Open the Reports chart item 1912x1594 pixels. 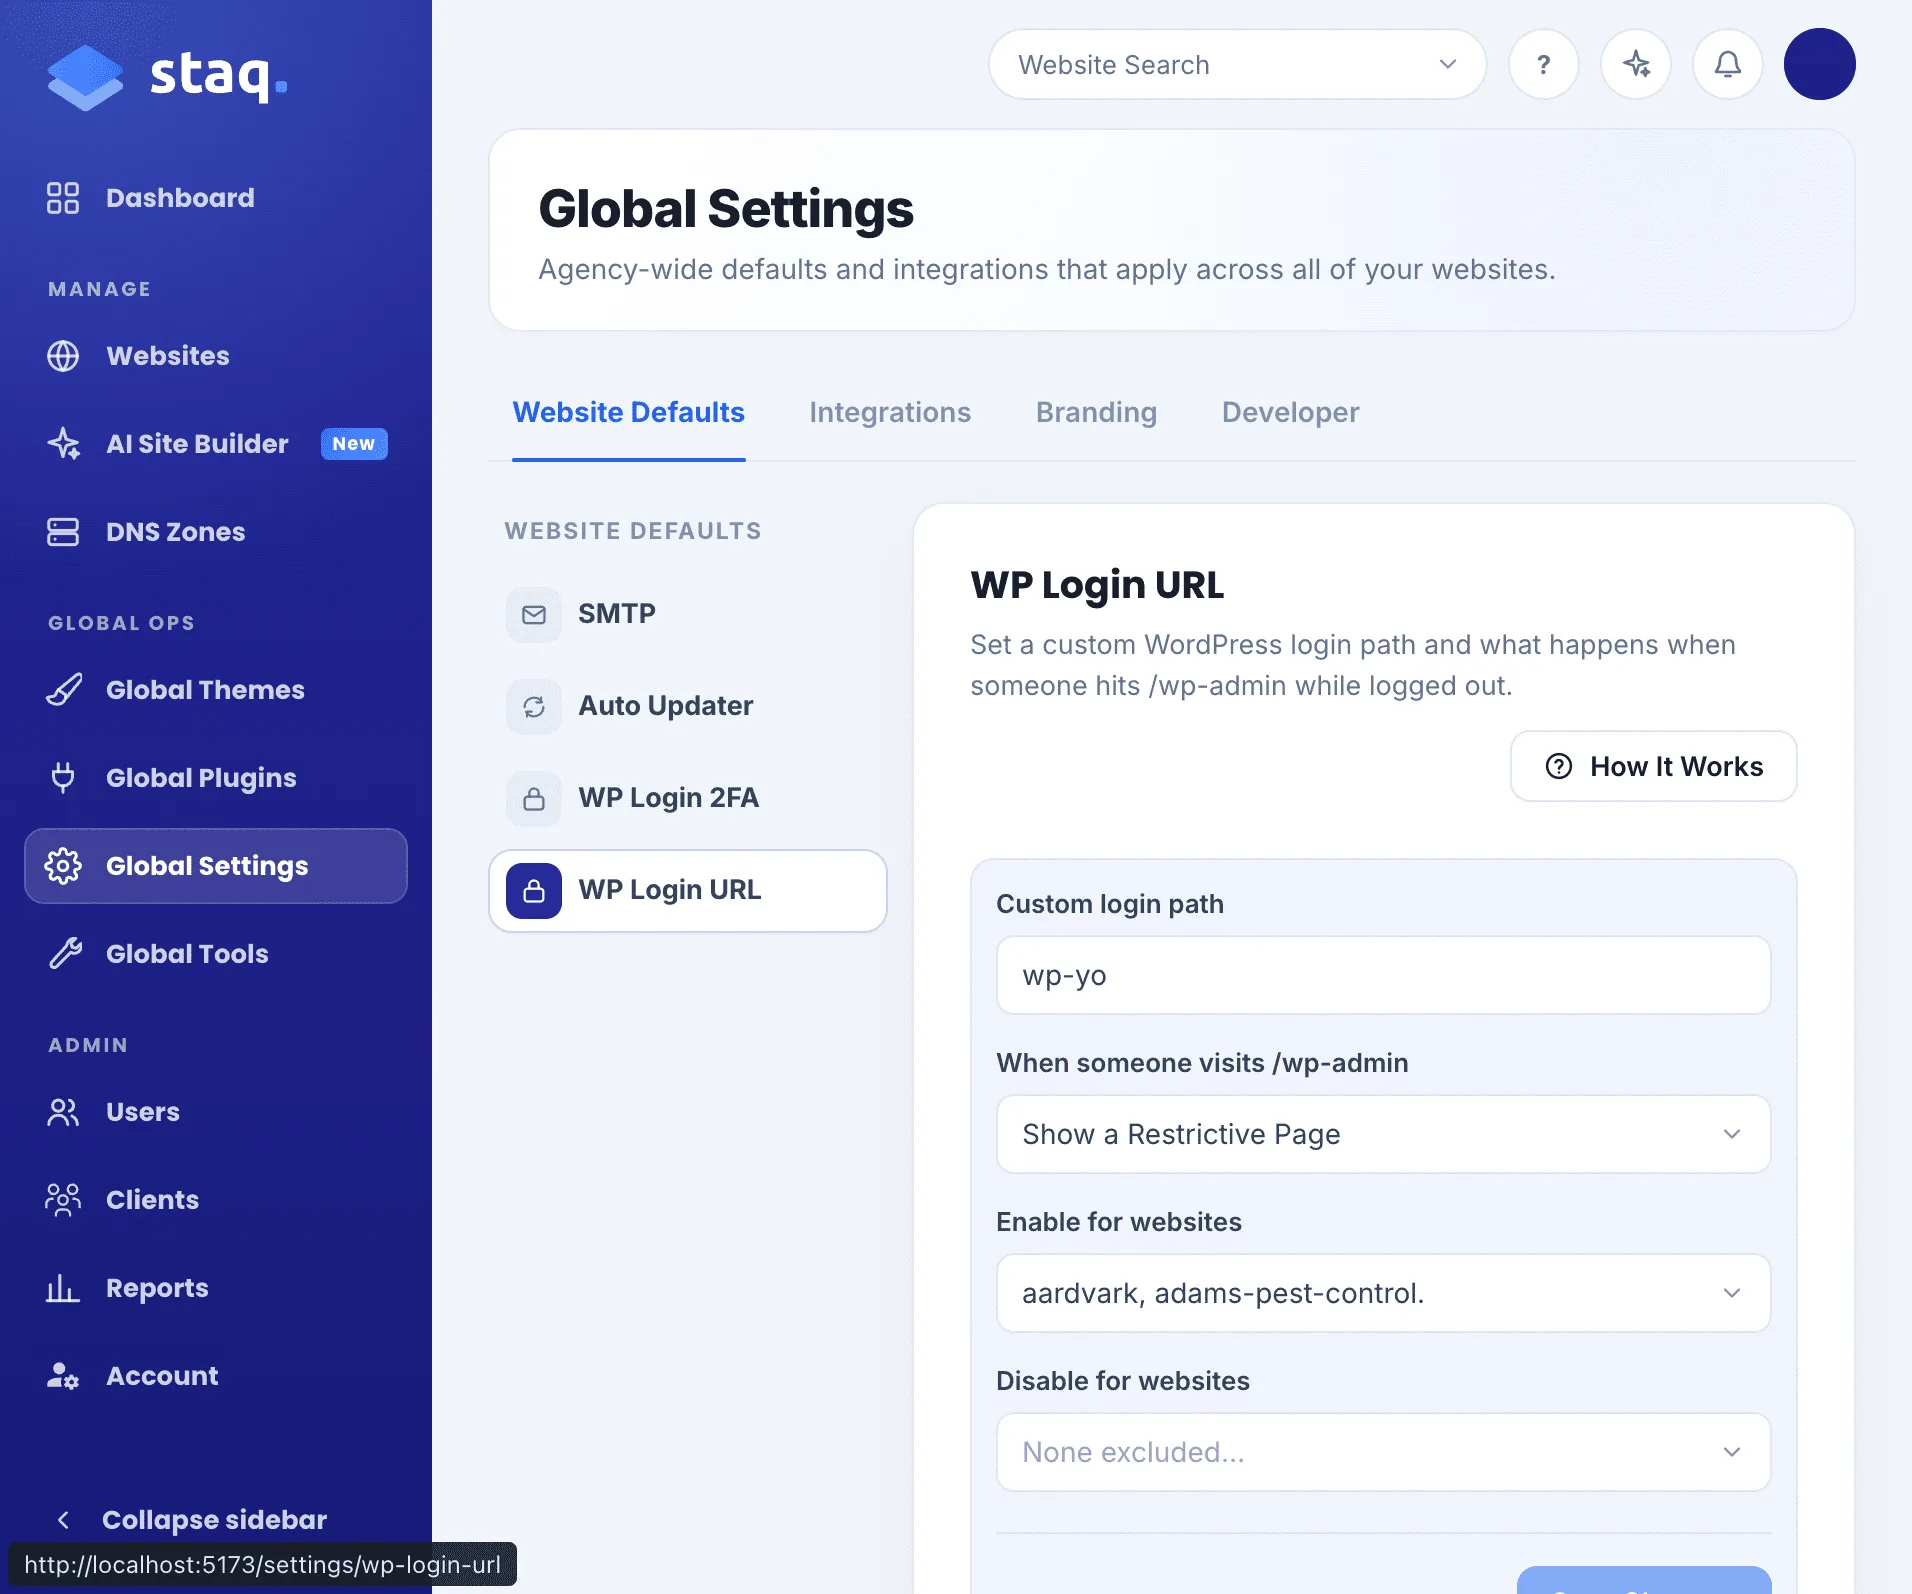click(216, 1288)
